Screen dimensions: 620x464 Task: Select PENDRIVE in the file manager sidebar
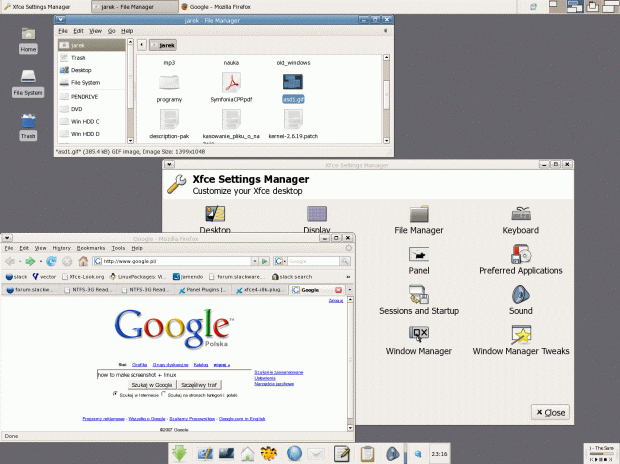point(83,97)
